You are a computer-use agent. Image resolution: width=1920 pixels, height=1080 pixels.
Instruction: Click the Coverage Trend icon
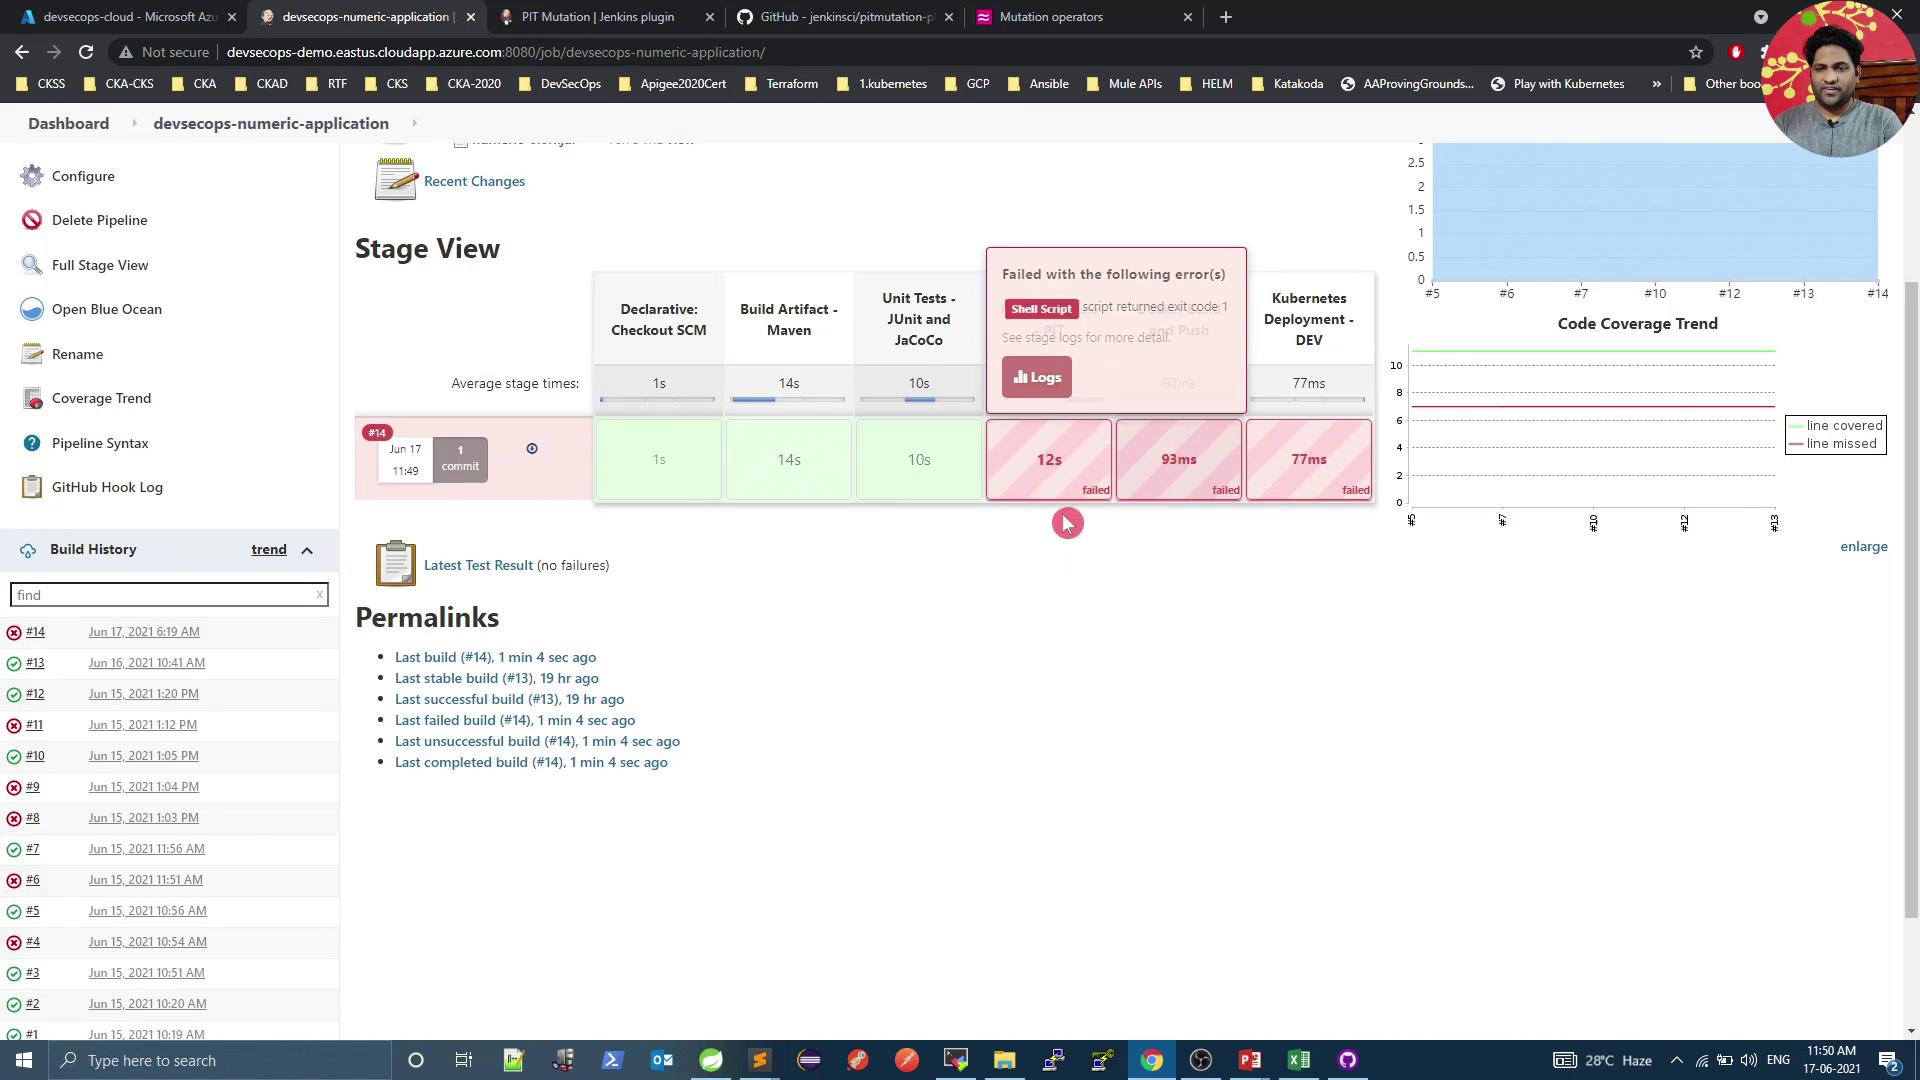coord(32,398)
